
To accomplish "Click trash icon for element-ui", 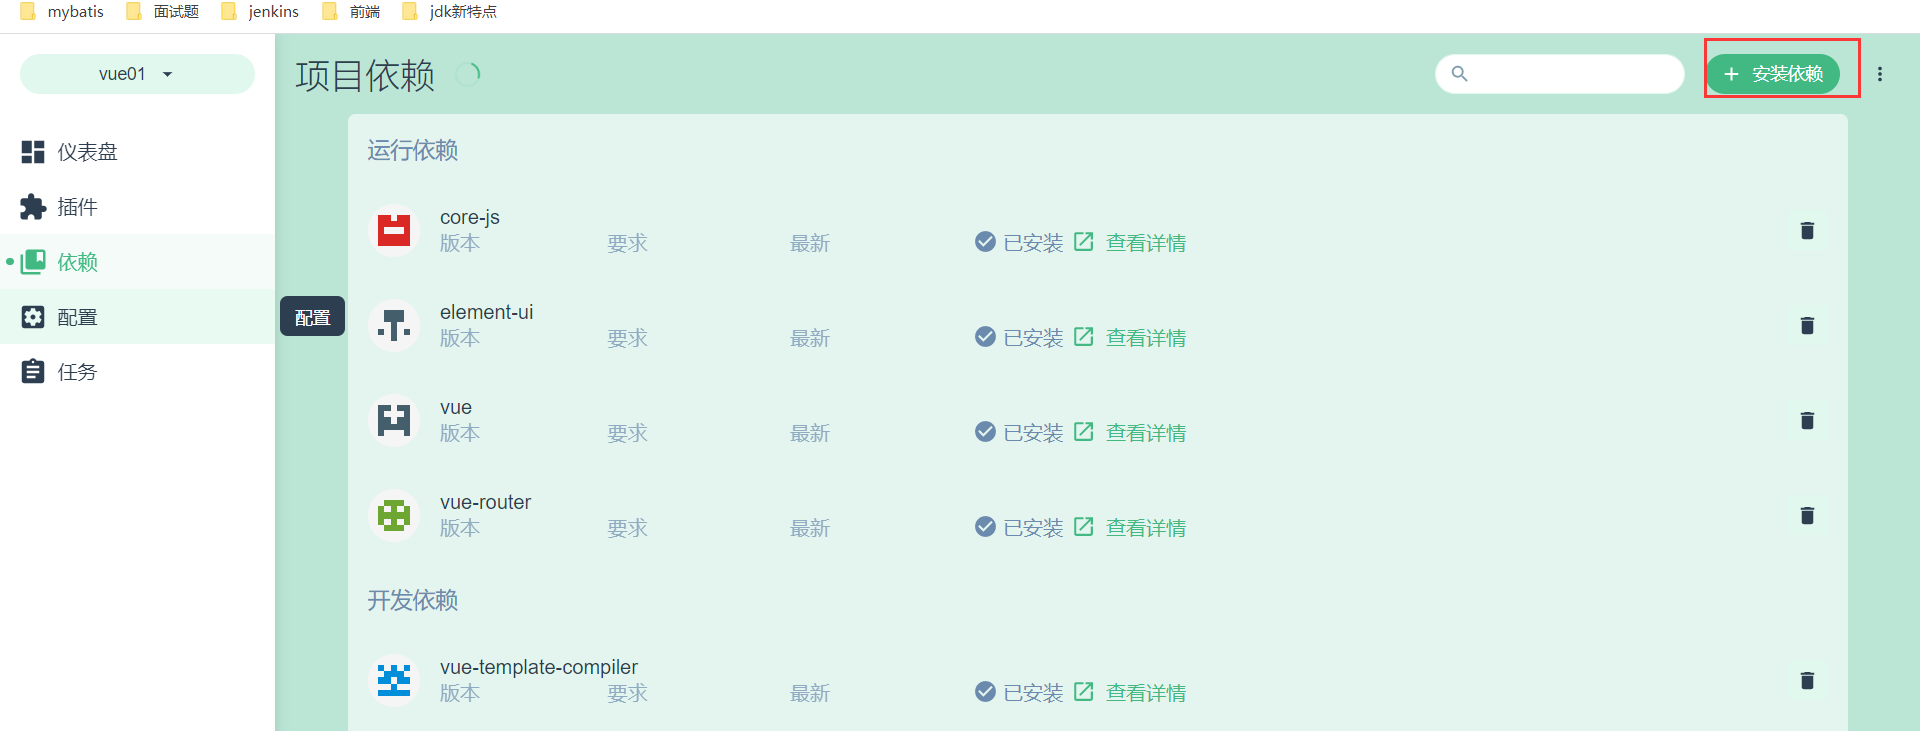I will [x=1807, y=326].
